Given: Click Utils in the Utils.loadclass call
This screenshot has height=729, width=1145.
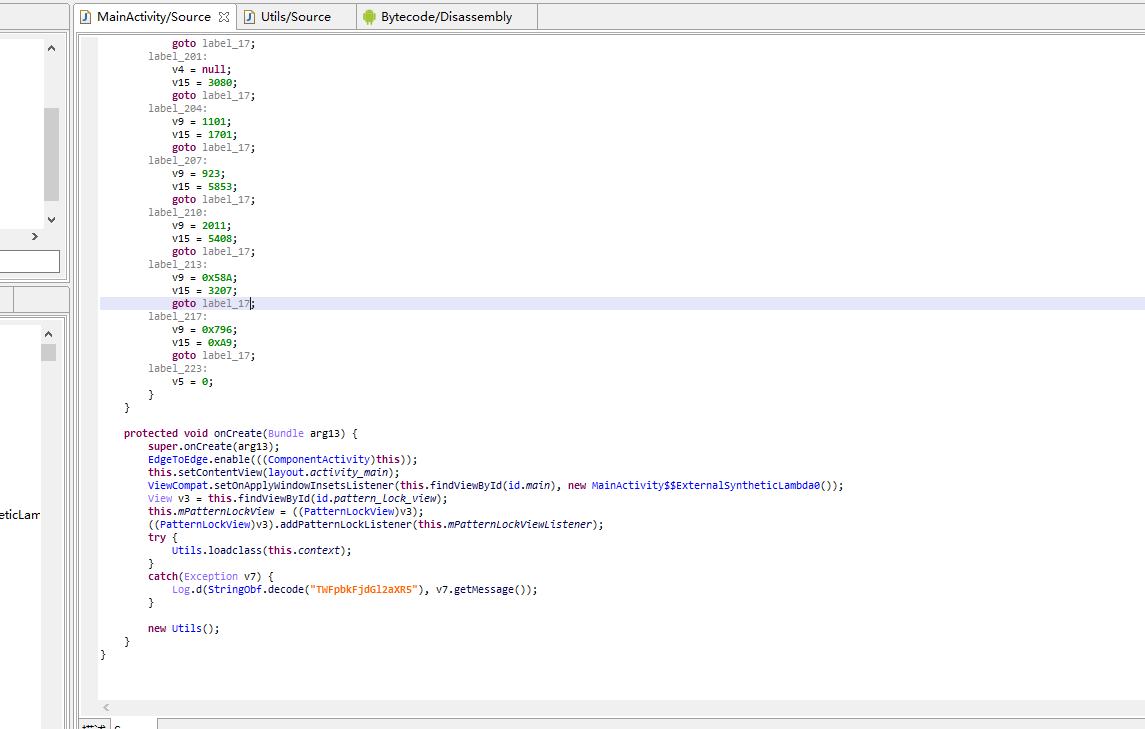Looking at the screenshot, I should [187, 551].
